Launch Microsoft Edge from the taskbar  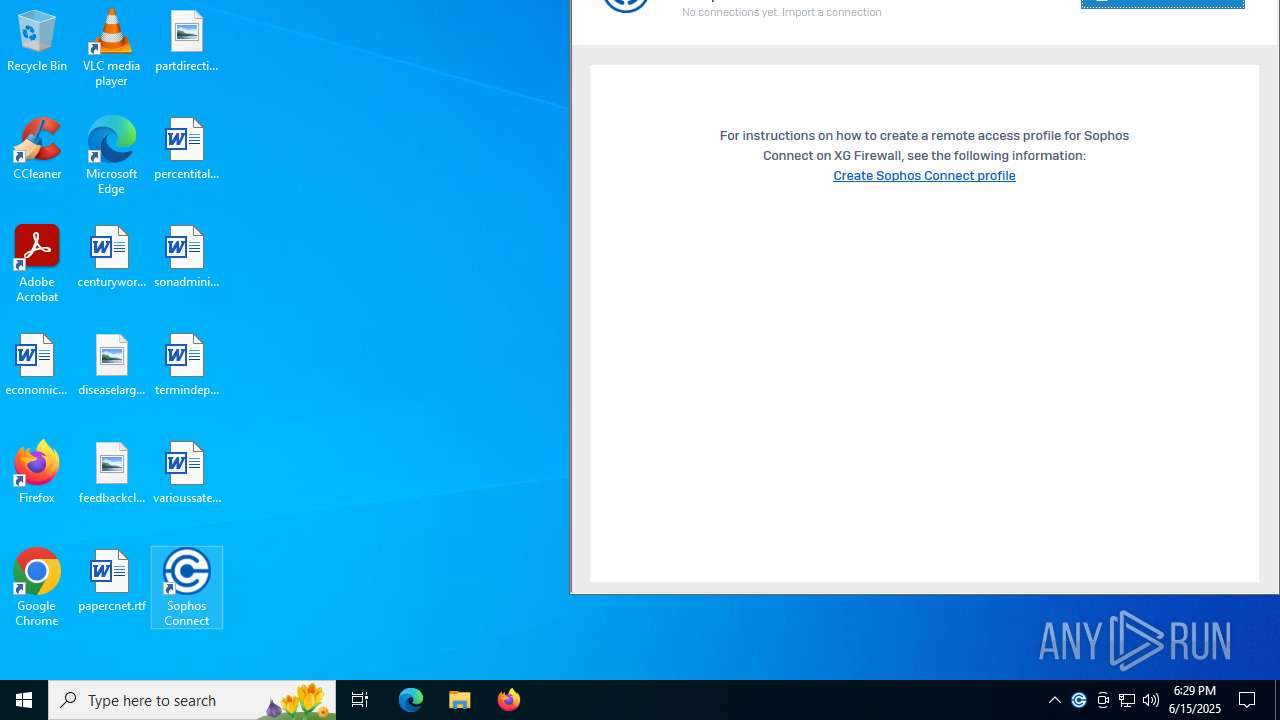[411, 700]
